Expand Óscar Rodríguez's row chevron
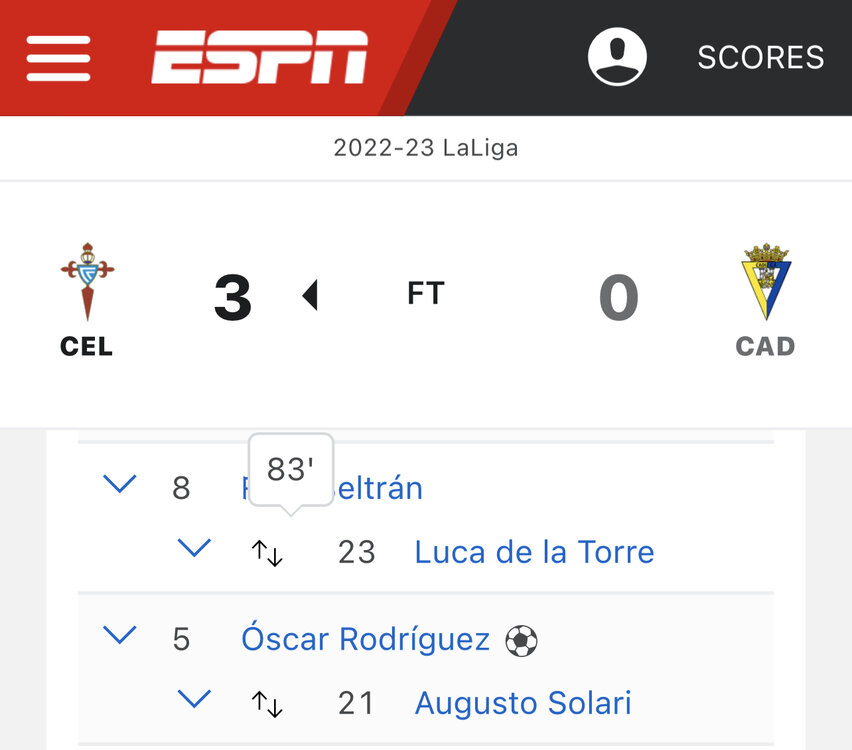Viewport: 852px width, 750px height. 120,636
